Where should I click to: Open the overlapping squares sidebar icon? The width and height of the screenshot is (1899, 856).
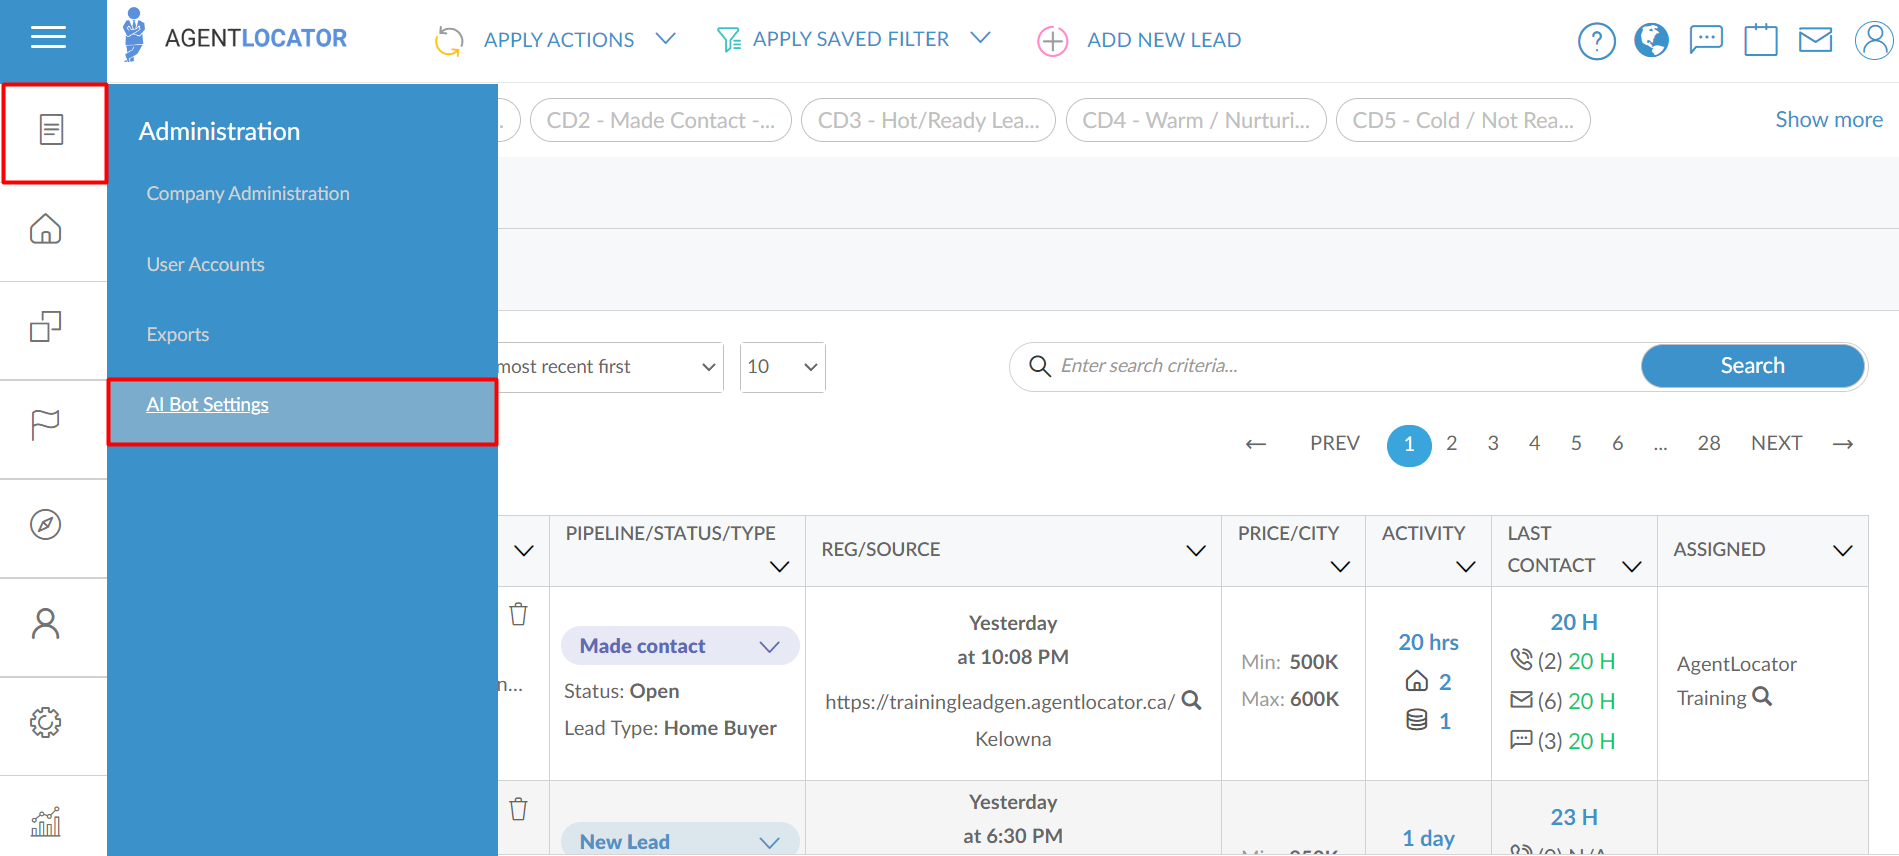point(46,327)
